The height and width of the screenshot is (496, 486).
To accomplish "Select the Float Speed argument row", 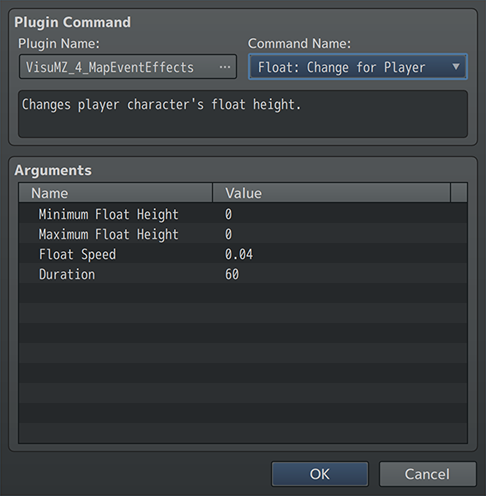I will click(243, 253).
